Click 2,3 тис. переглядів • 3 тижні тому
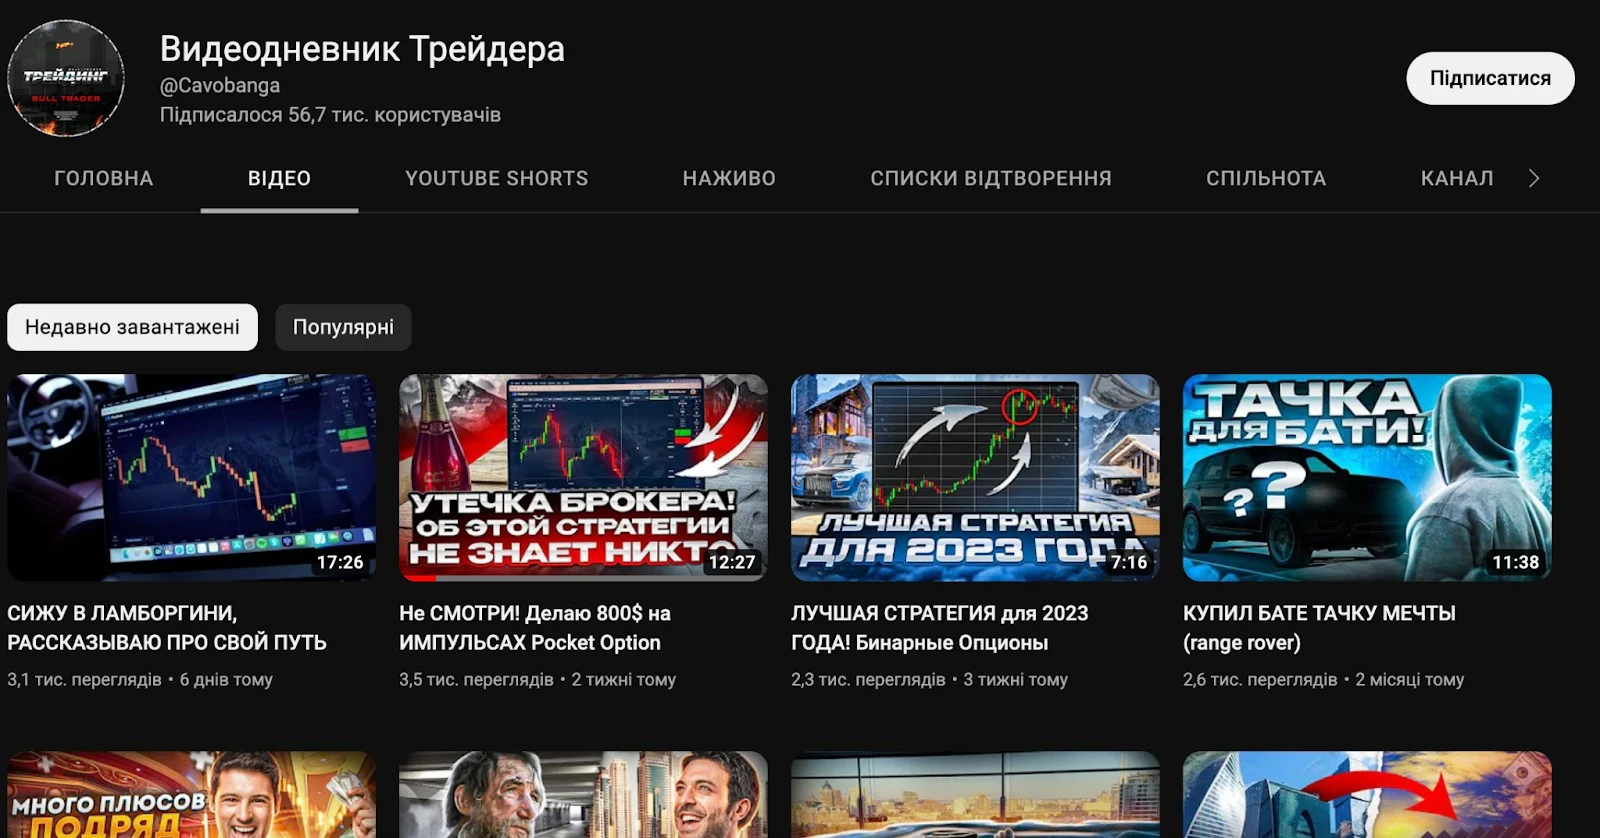This screenshot has width=1600, height=838. coord(929,680)
